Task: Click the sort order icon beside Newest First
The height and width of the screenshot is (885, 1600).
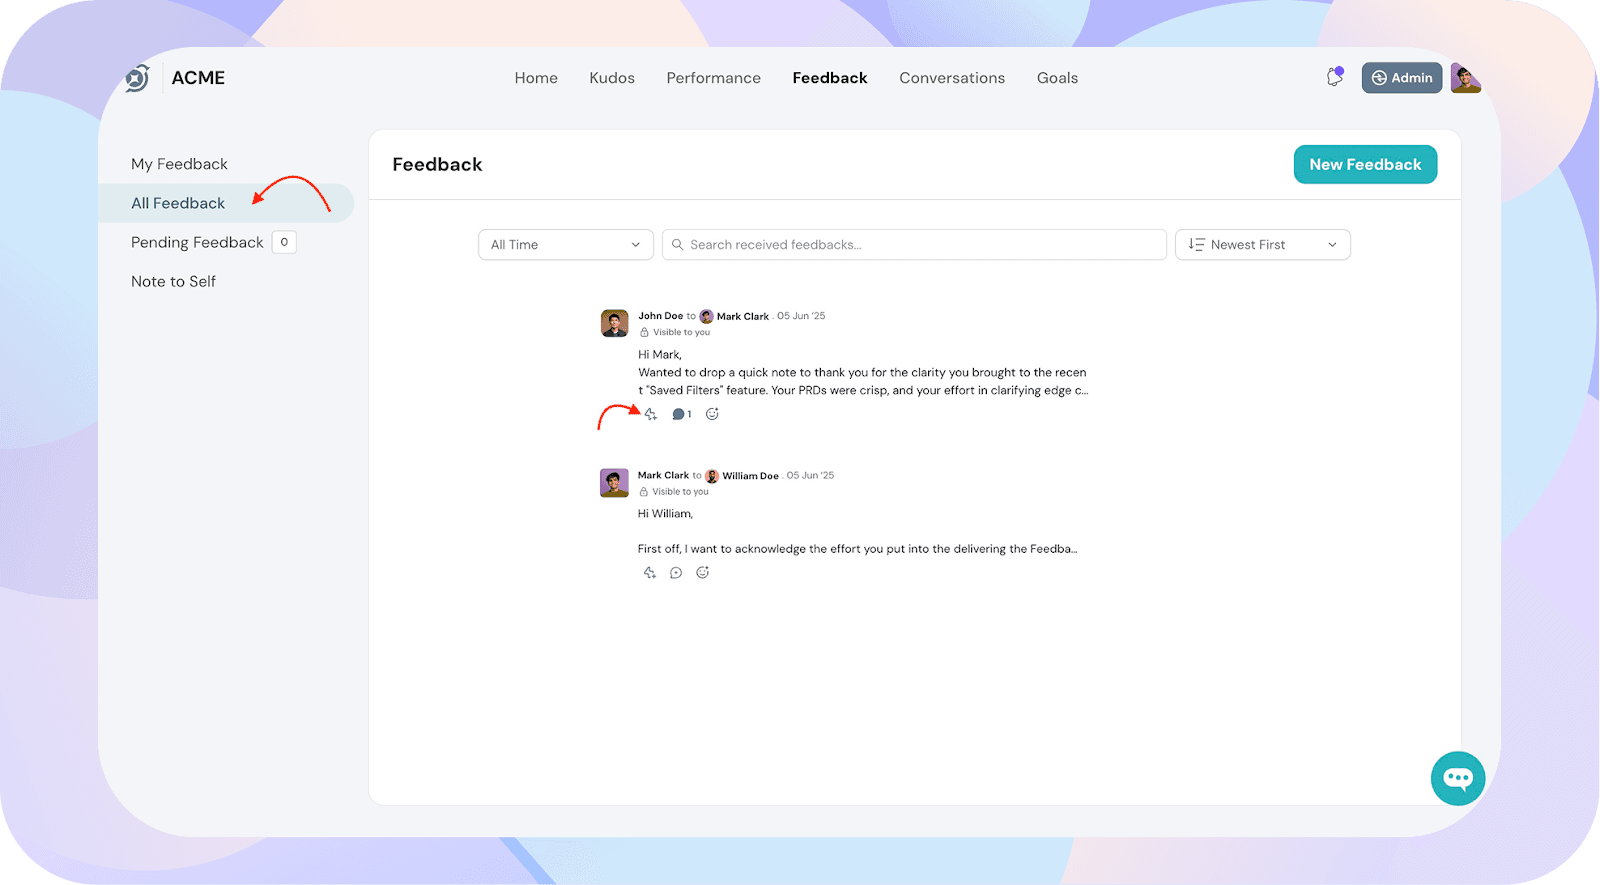Action: (x=1196, y=245)
